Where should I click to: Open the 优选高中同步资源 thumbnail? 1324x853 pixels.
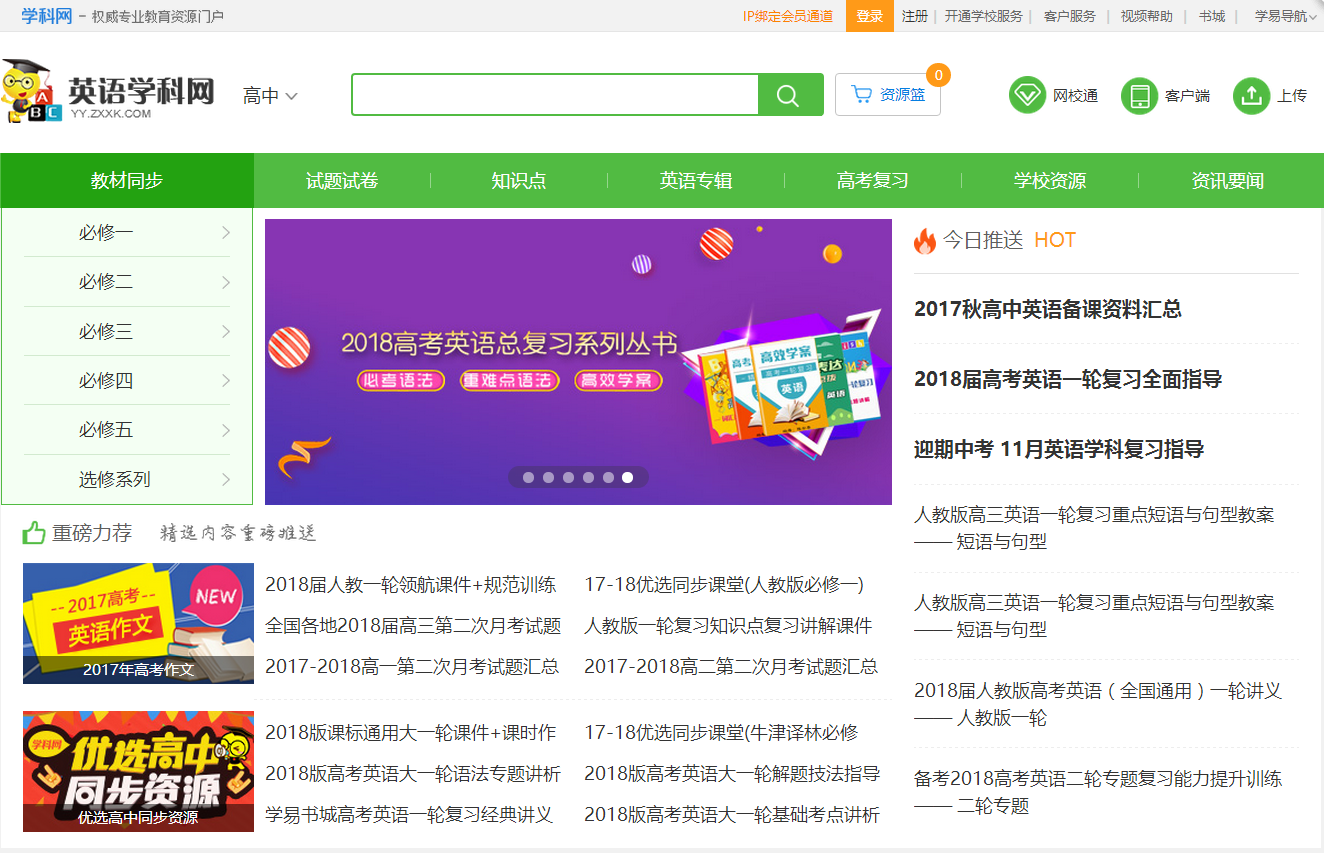pyautogui.click(x=138, y=771)
